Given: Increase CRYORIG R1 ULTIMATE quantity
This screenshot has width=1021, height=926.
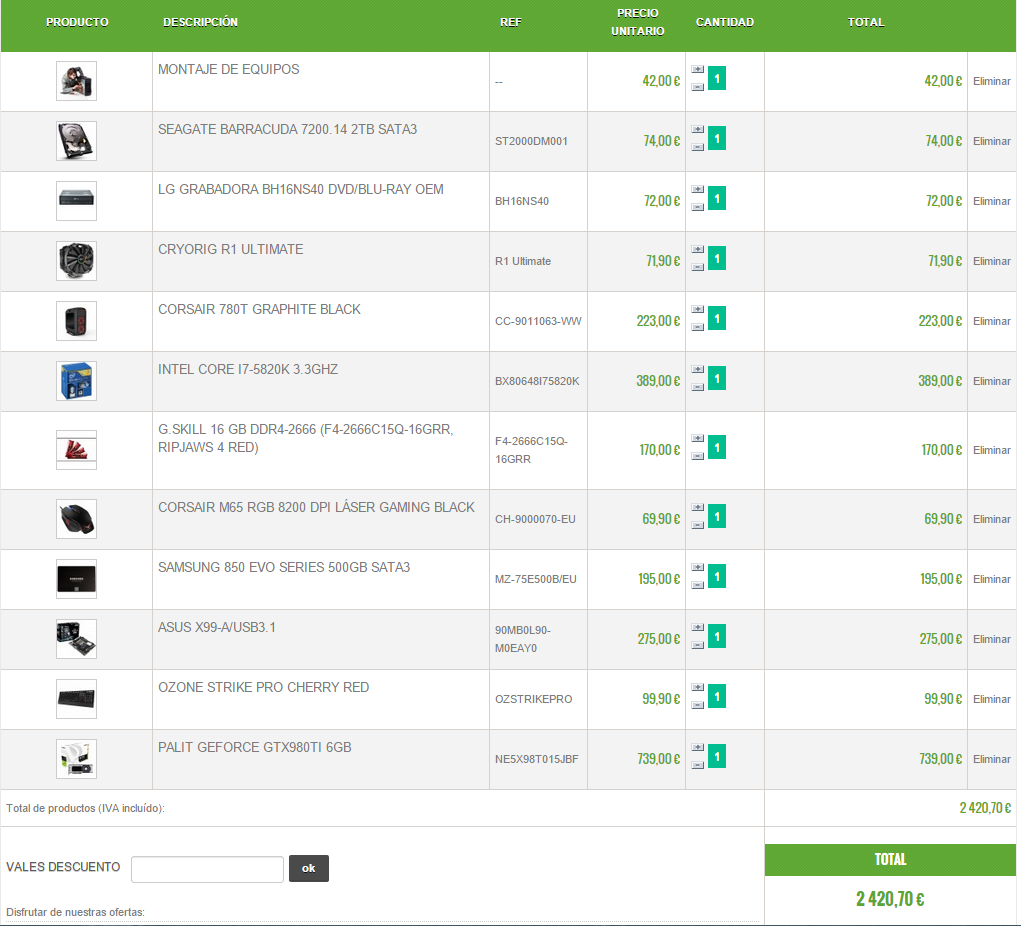Looking at the screenshot, I should [697, 249].
